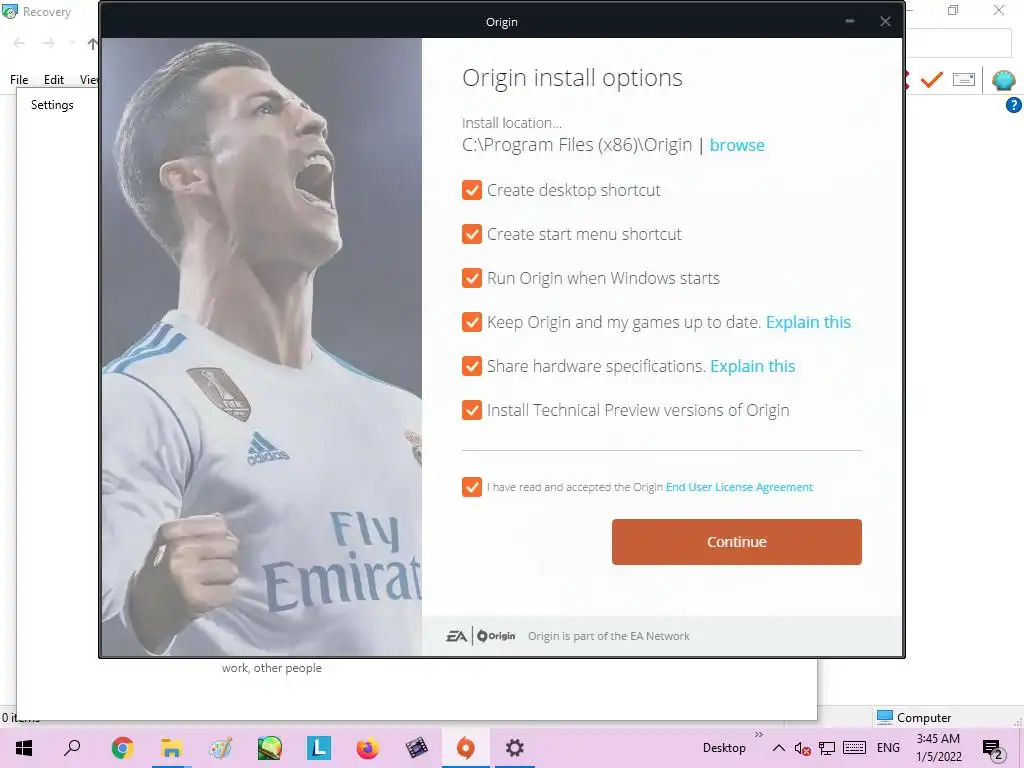The height and width of the screenshot is (768, 1024).
Task: Click the blue help question mark icon
Action: [1014, 105]
